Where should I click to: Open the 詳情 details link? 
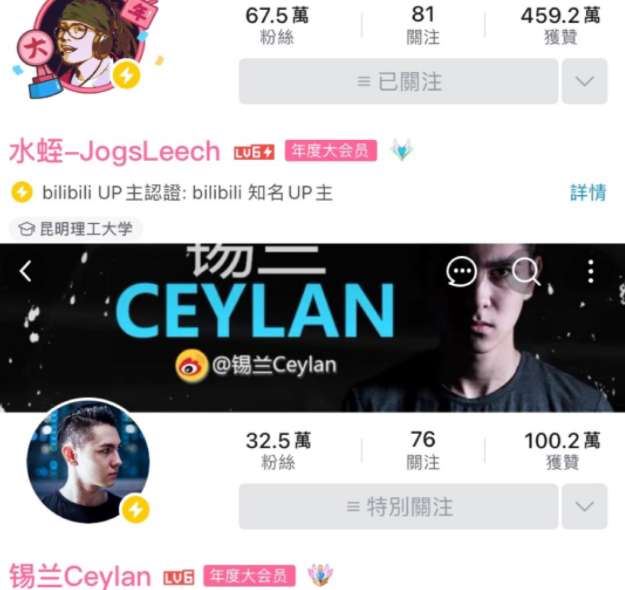click(588, 193)
